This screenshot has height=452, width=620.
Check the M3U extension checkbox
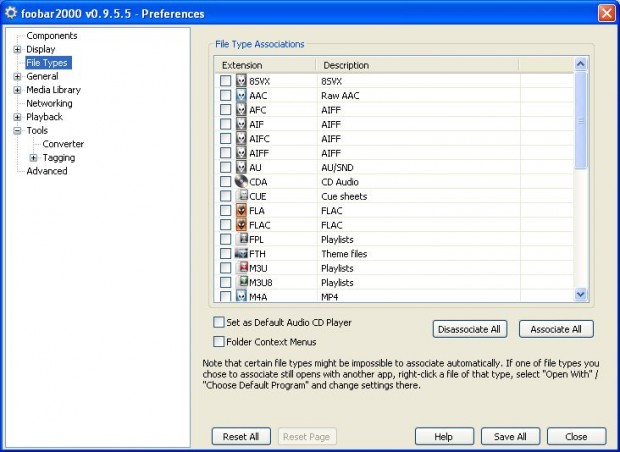(225, 268)
